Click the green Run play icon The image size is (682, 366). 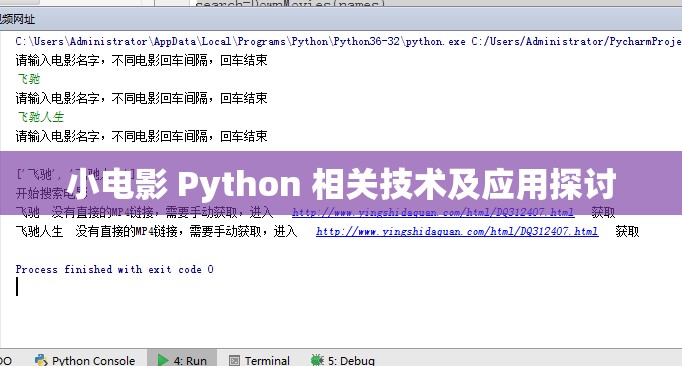click(163, 360)
